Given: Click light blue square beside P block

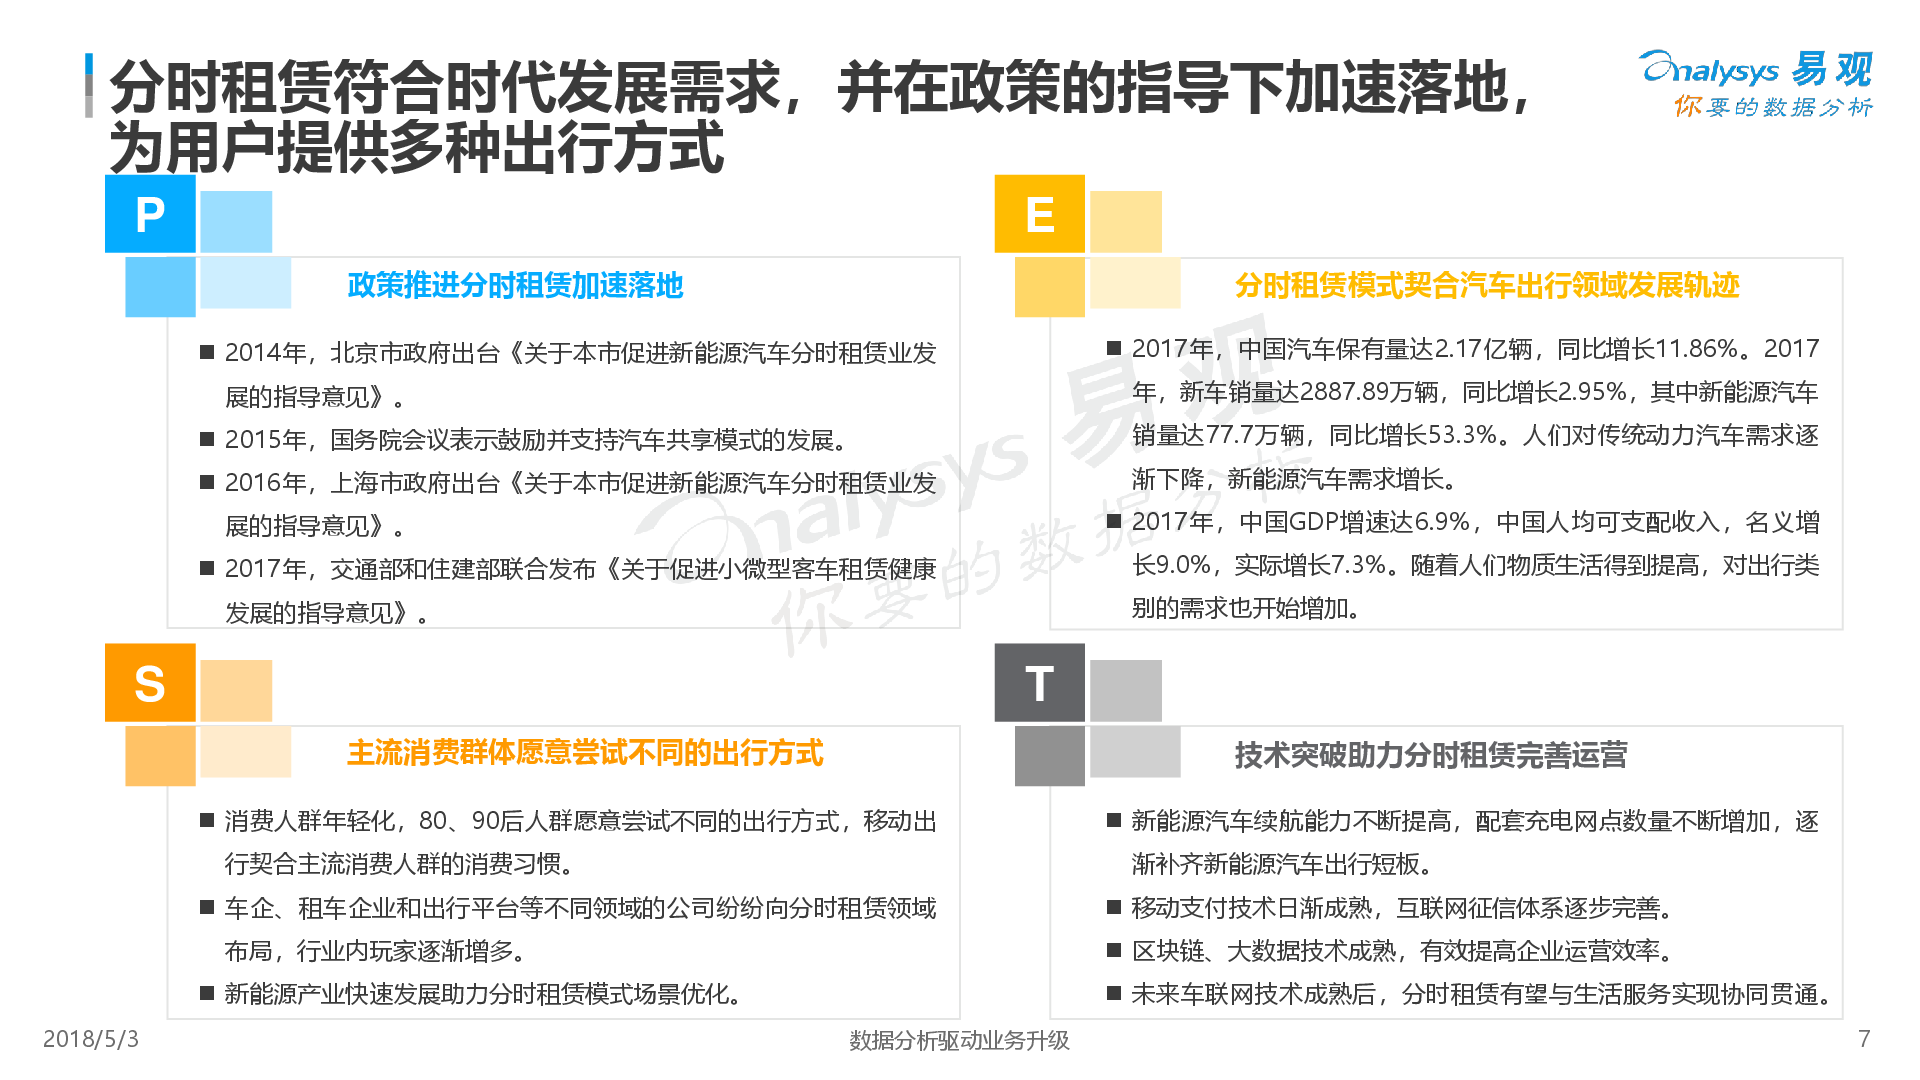Looking at the screenshot, I should (x=236, y=221).
